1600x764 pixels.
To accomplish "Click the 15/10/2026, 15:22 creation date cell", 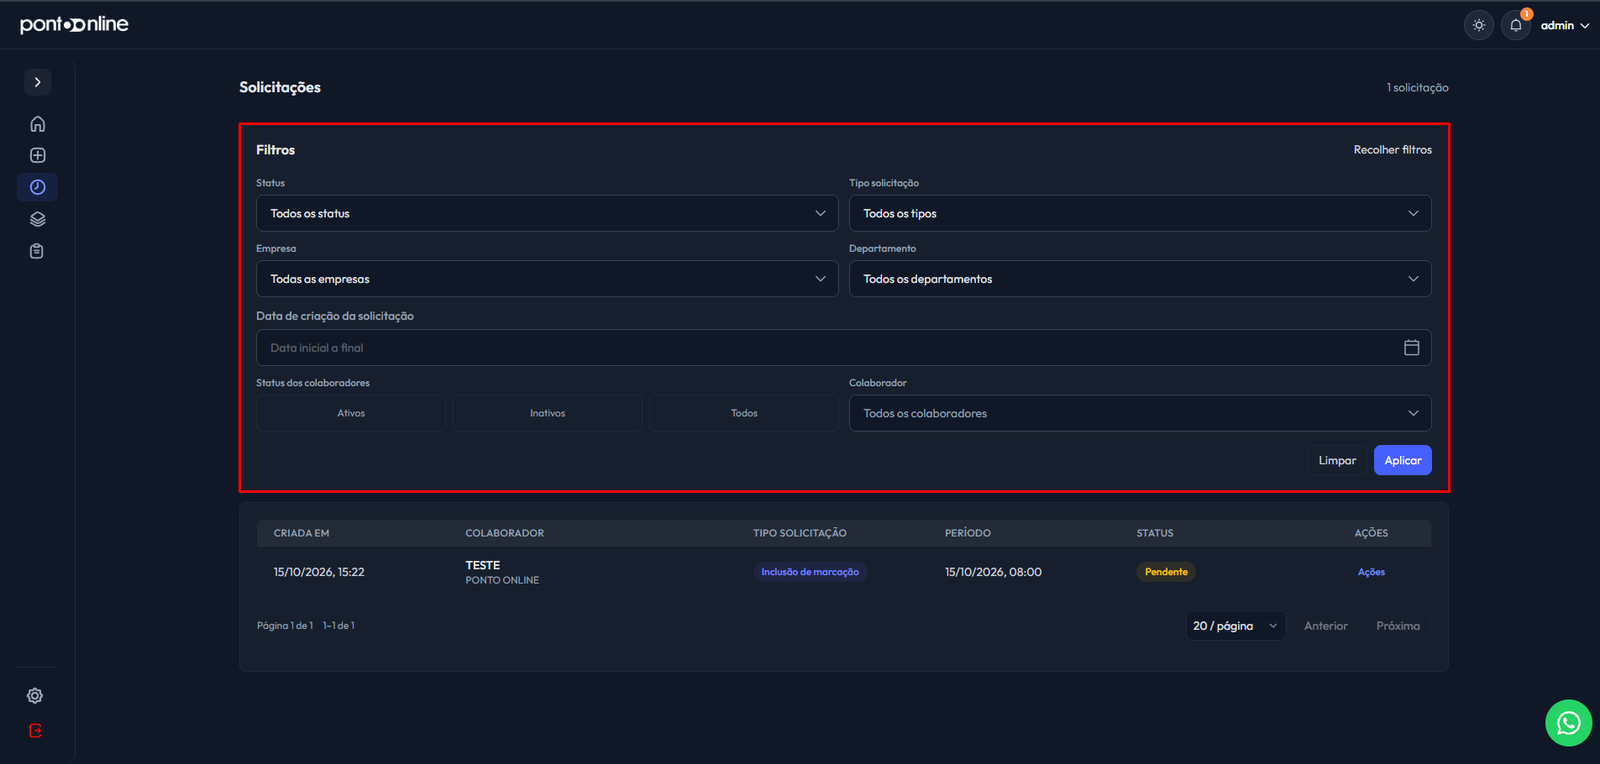I will (319, 572).
